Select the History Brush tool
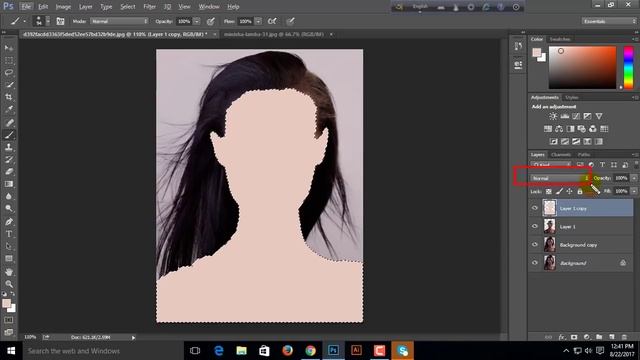 (9, 159)
